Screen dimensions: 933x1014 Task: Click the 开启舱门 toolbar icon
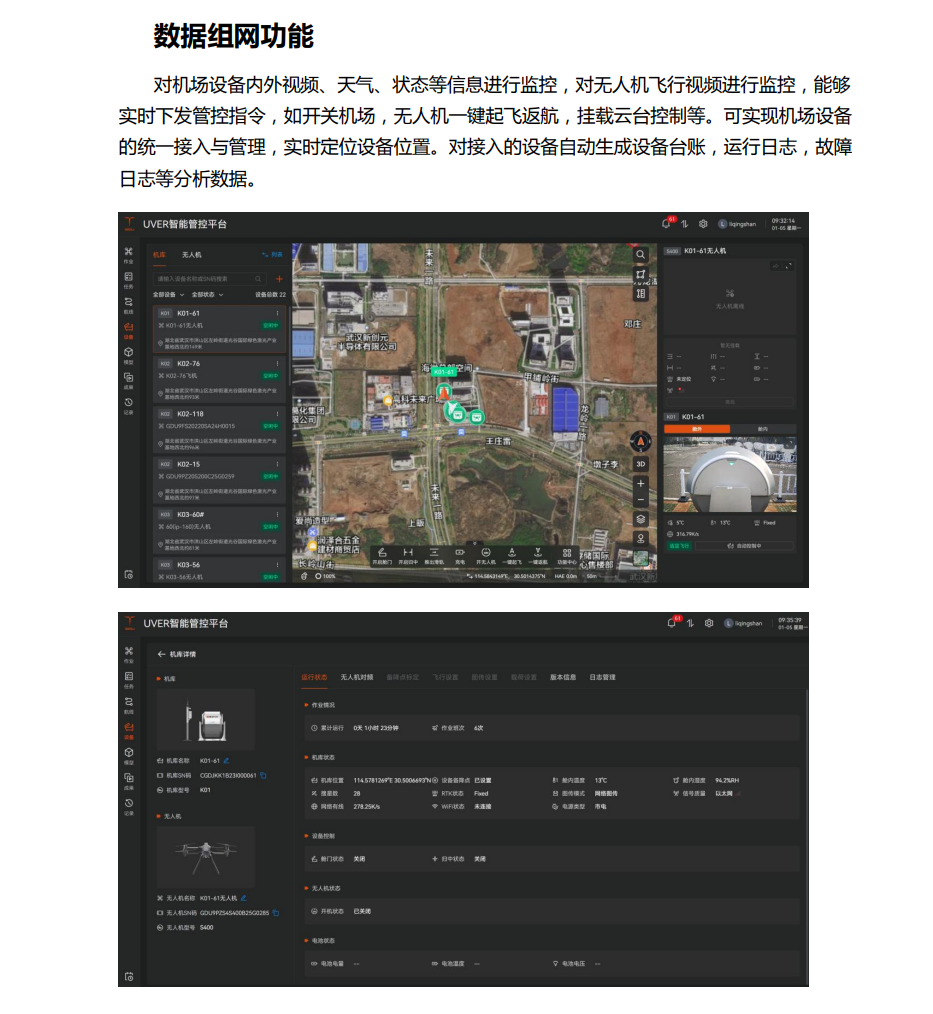[x=382, y=553]
